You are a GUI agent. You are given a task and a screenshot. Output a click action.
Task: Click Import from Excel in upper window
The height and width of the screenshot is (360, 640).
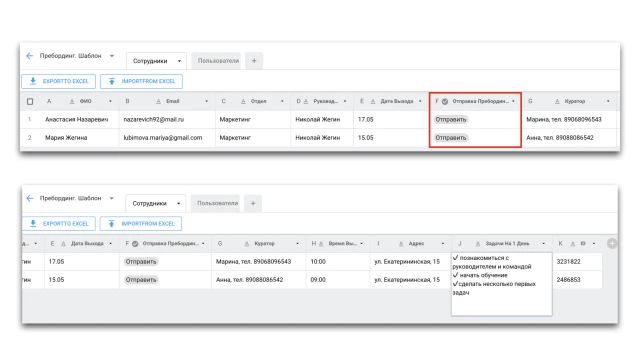(x=141, y=81)
